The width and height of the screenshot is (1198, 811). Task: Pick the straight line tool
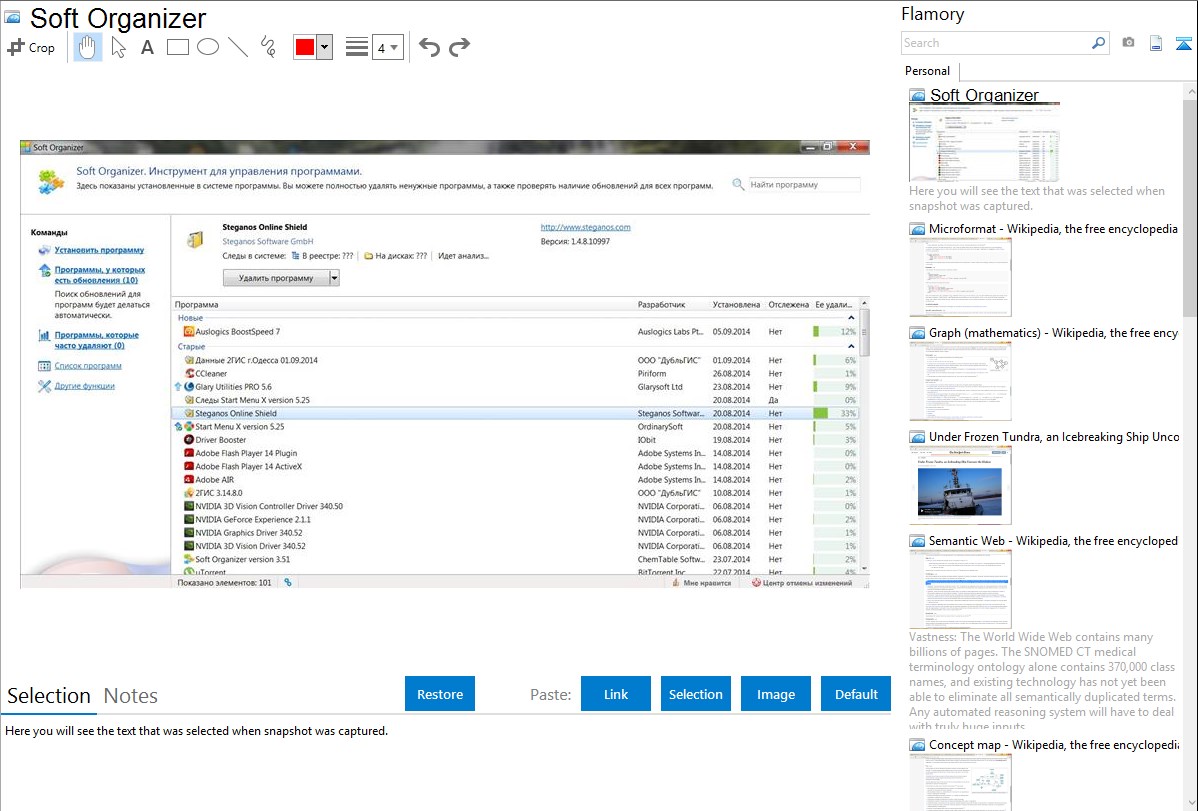coord(238,47)
